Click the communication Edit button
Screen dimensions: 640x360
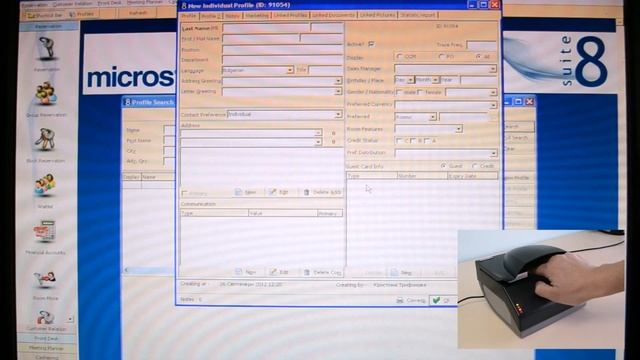click(x=279, y=272)
